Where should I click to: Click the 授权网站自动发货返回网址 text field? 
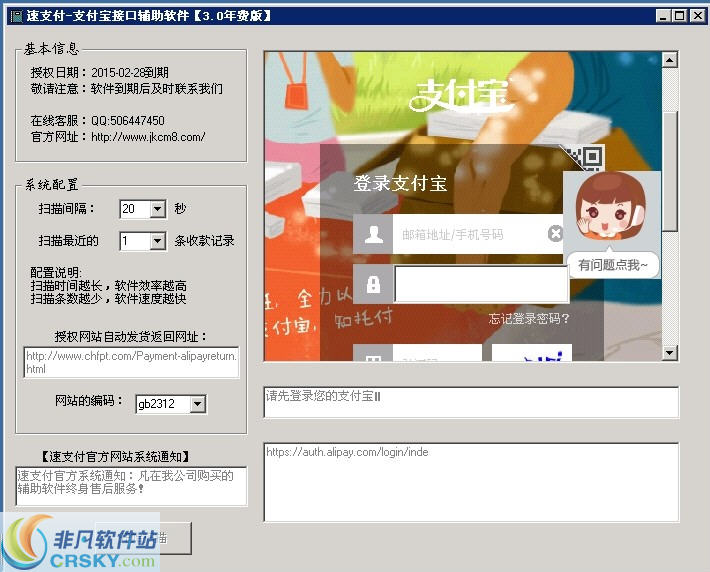(131, 362)
